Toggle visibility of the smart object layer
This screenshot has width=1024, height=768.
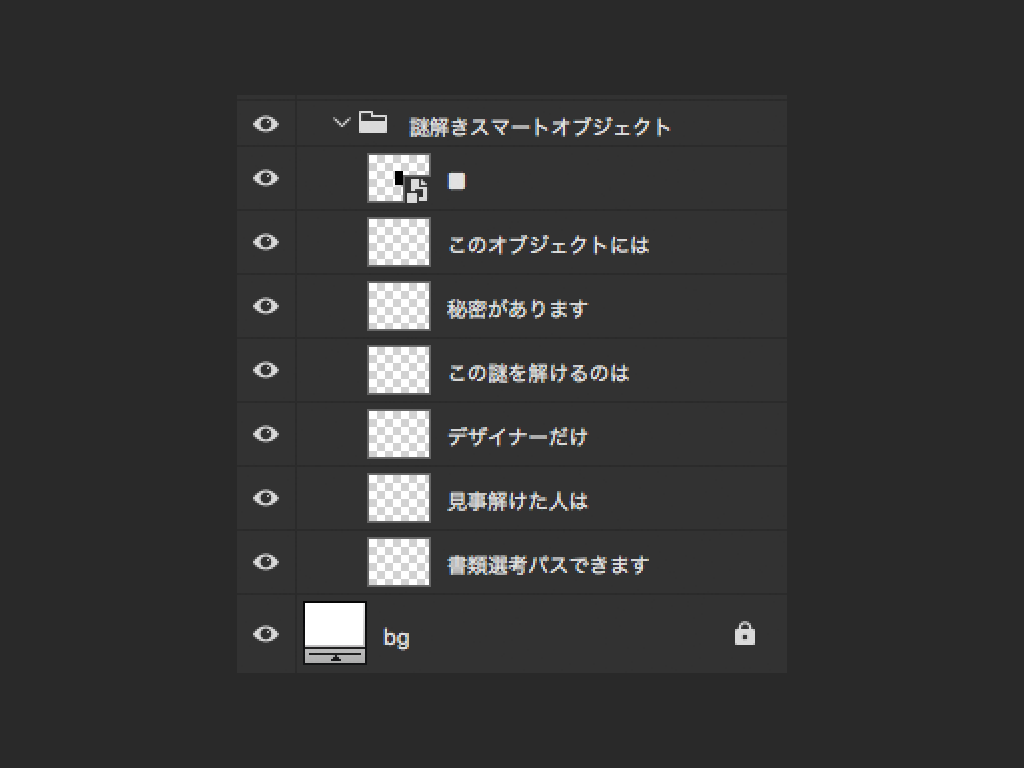(x=266, y=178)
